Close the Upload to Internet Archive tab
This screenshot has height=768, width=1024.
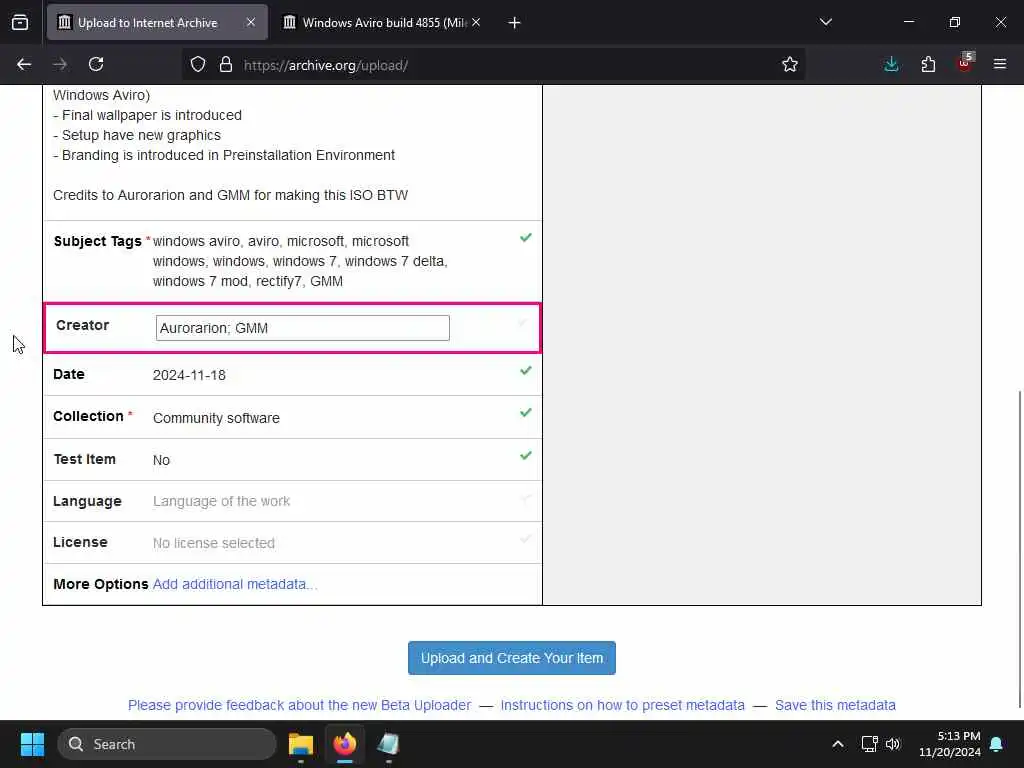tap(251, 22)
